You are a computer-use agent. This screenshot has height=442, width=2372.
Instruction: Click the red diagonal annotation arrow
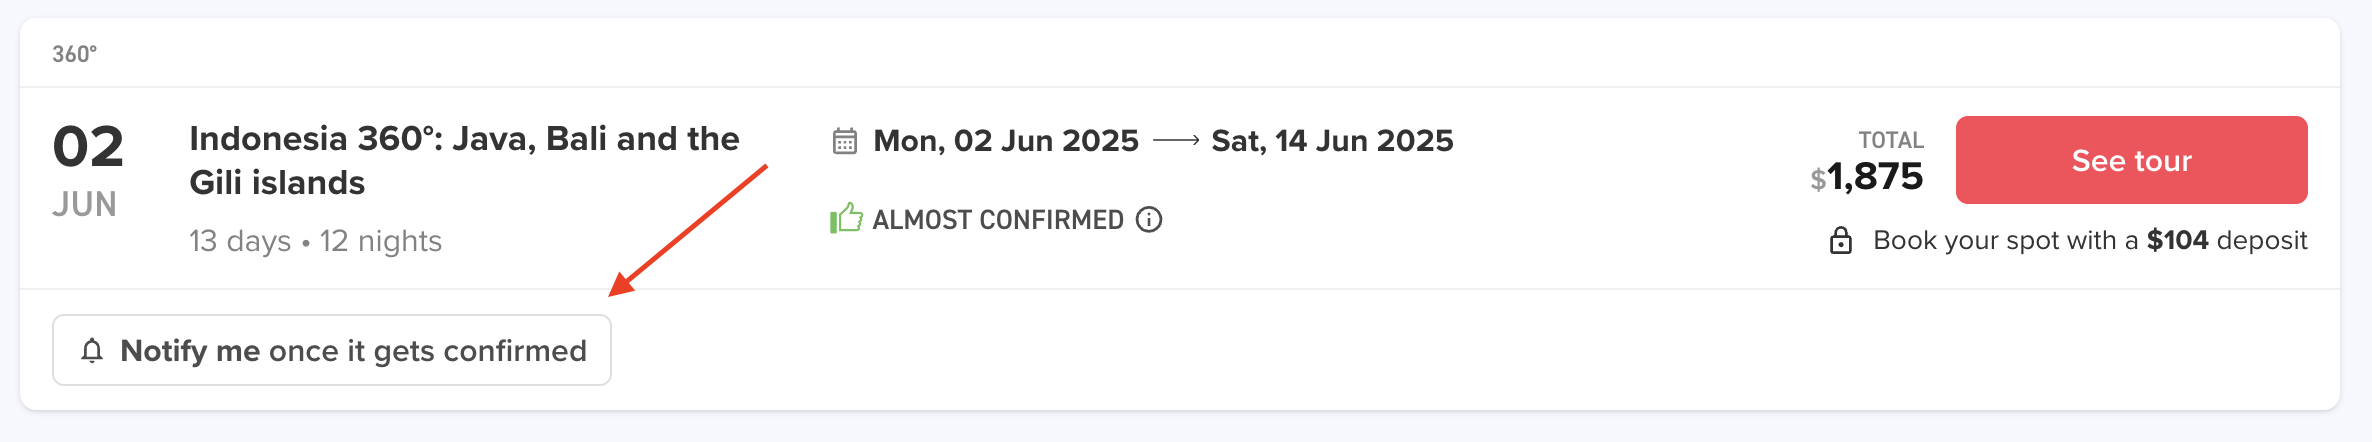coord(690,229)
